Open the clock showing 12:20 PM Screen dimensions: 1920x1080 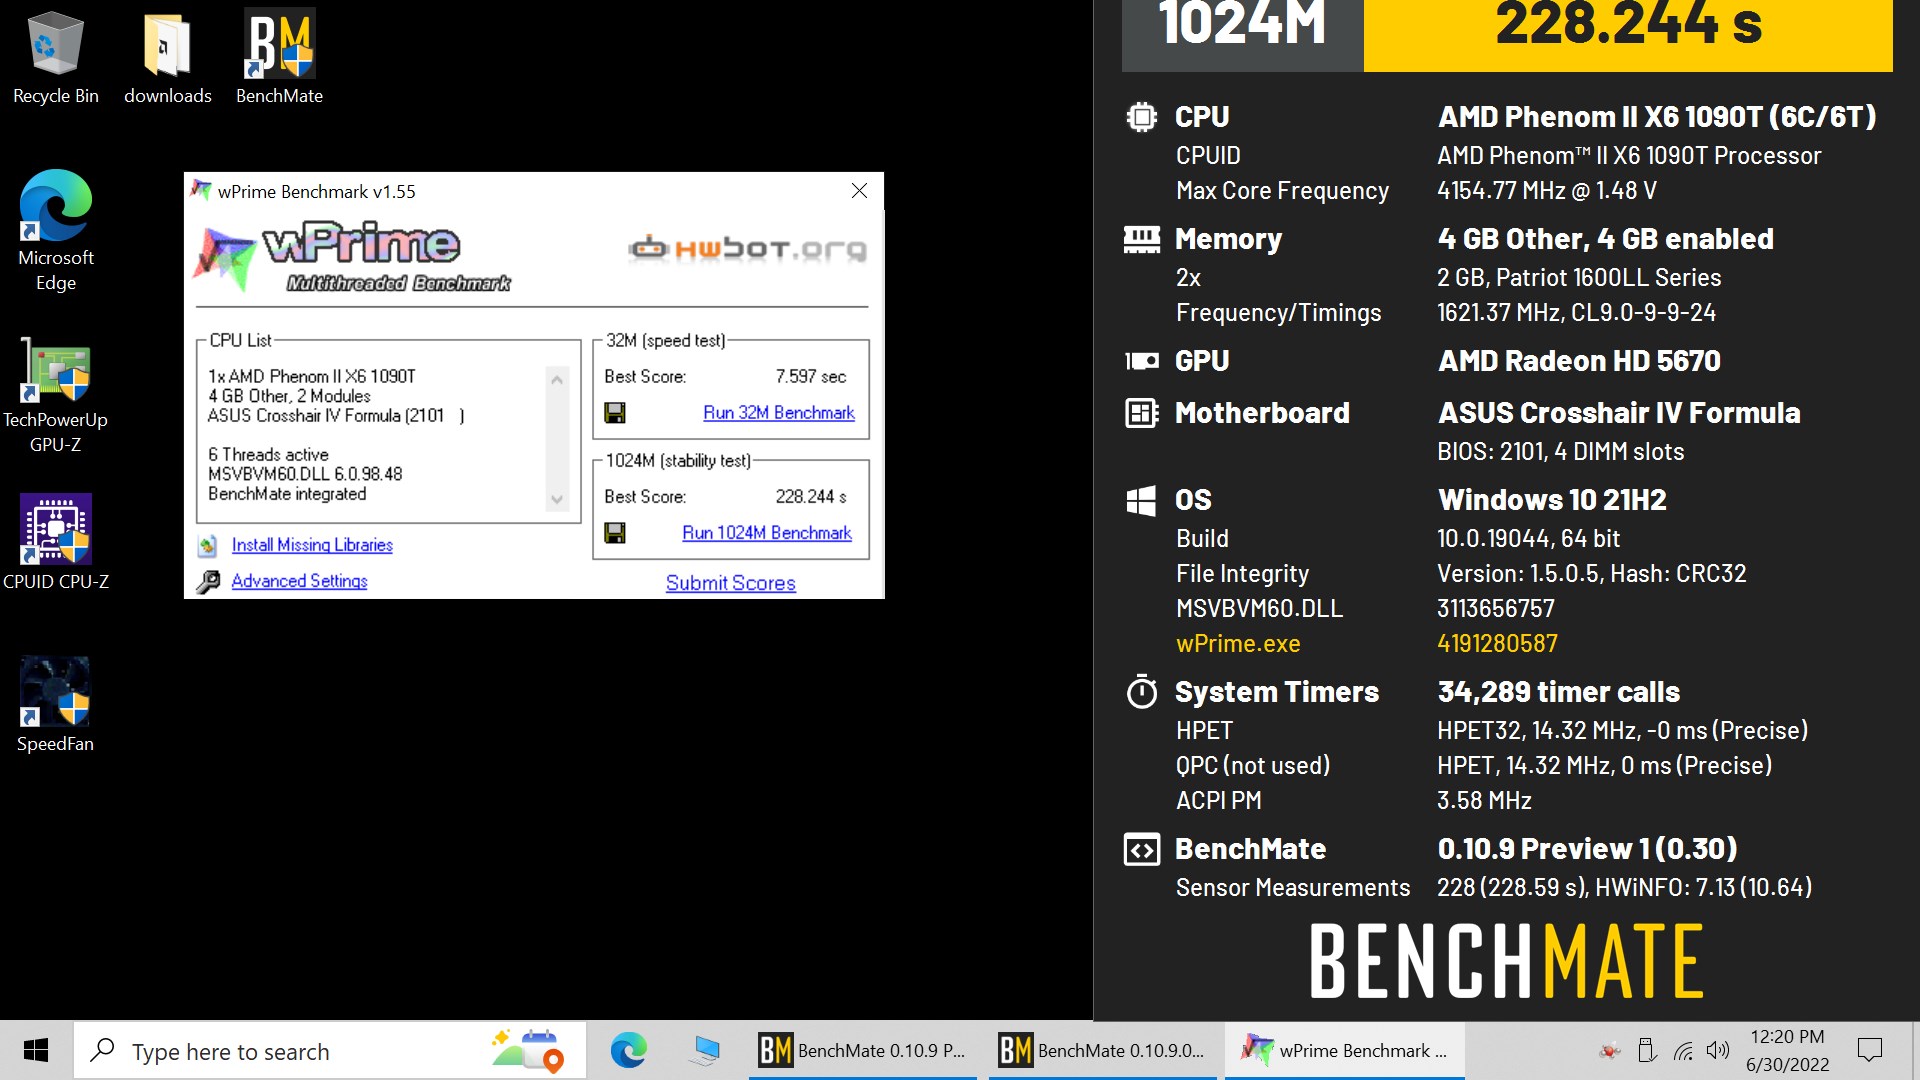[1787, 1051]
